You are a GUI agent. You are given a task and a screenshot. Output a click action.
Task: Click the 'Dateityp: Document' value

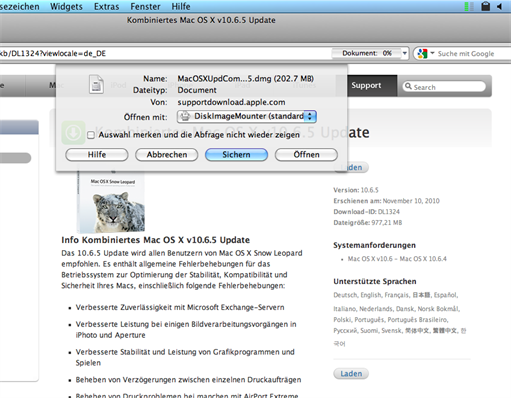[x=197, y=90]
